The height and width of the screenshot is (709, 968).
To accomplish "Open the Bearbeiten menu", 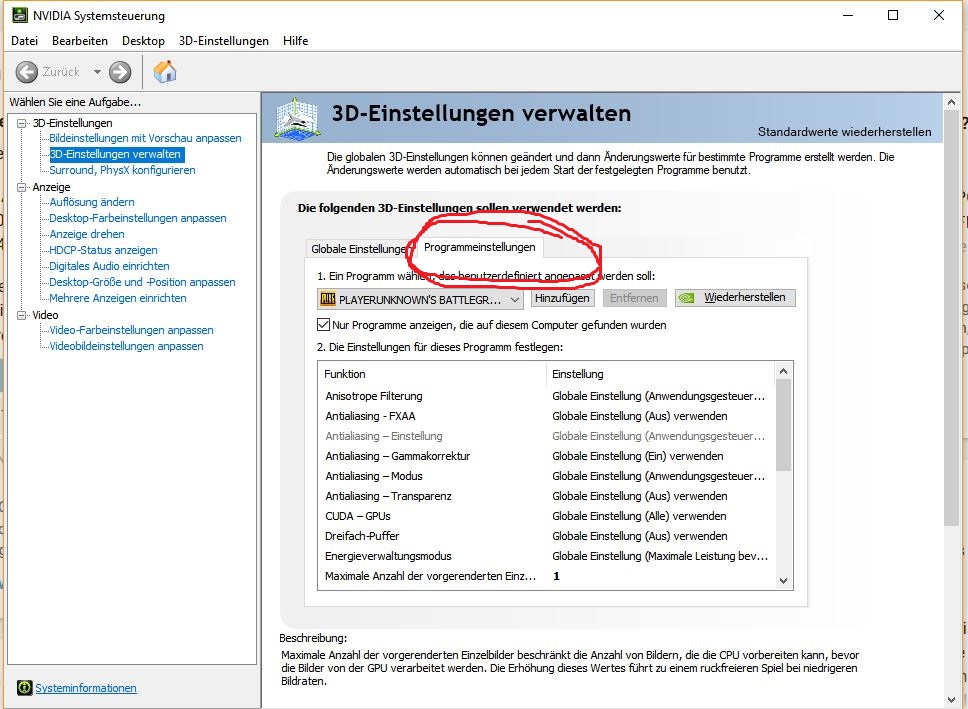I will [80, 41].
